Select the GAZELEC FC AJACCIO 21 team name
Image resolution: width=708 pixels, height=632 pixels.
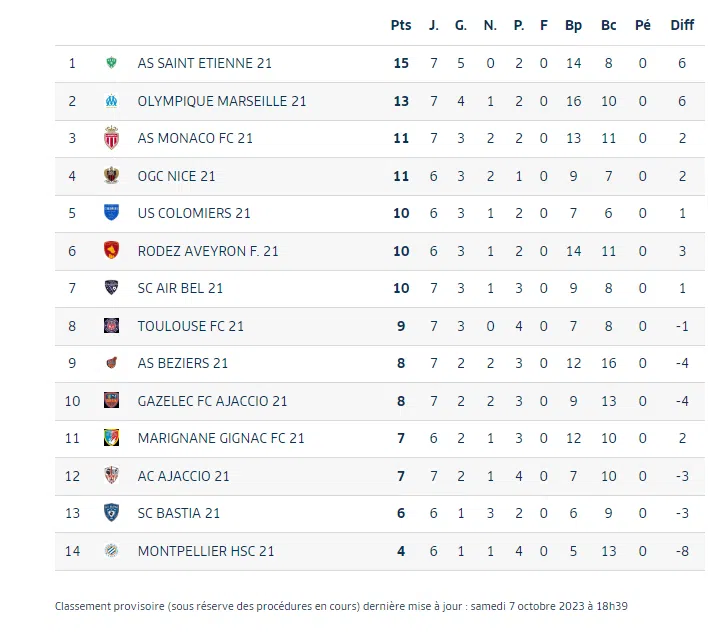pos(212,401)
